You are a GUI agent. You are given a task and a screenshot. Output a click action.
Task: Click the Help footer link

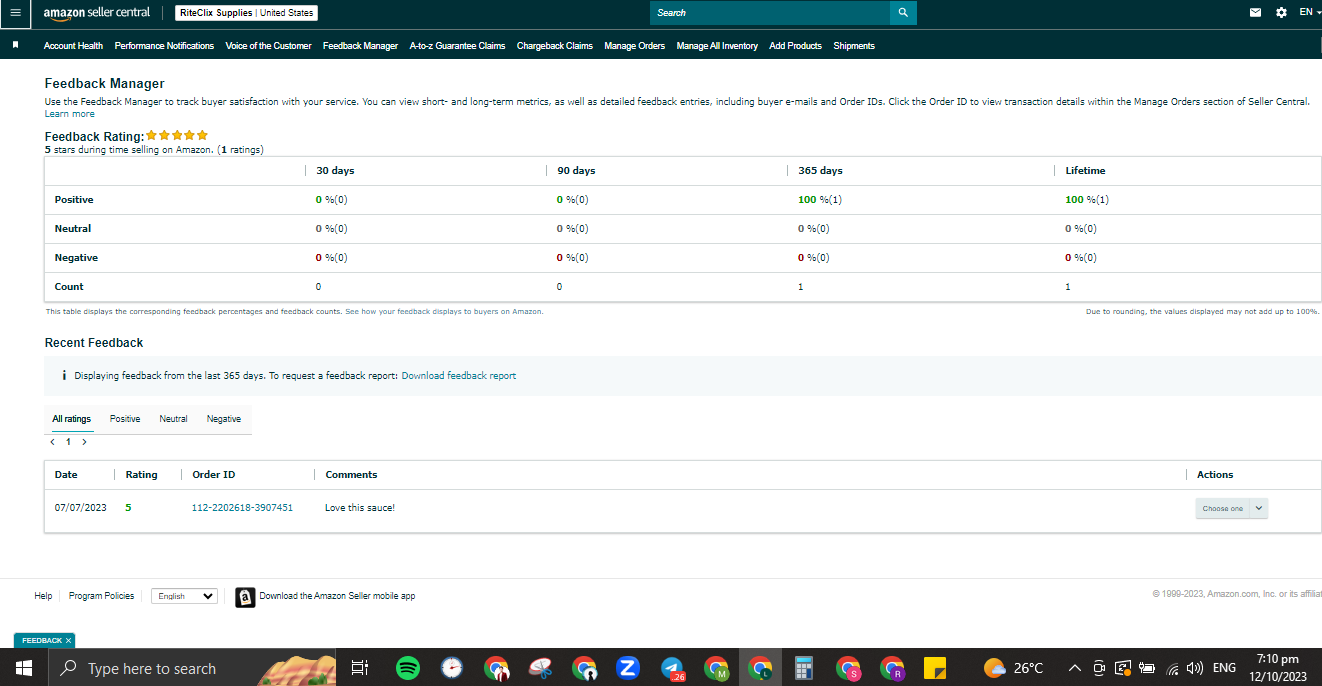[x=43, y=596]
